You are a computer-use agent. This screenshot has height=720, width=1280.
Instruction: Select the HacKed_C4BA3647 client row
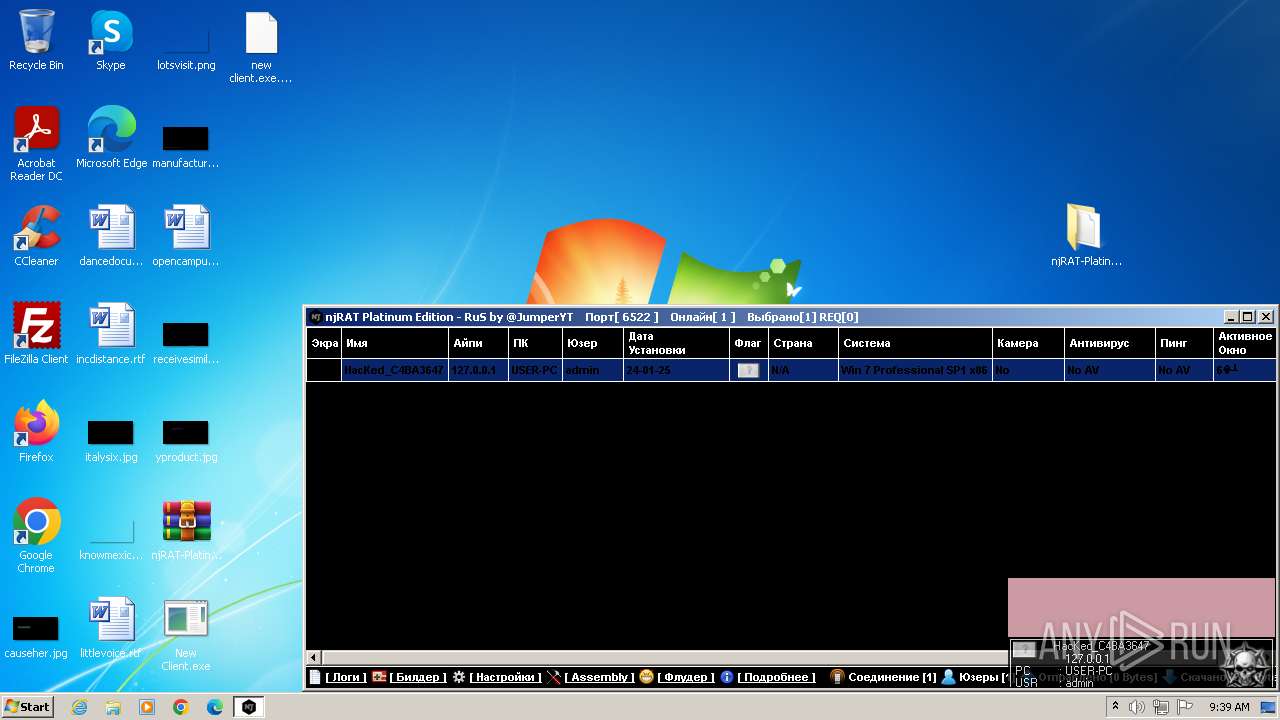coord(791,370)
